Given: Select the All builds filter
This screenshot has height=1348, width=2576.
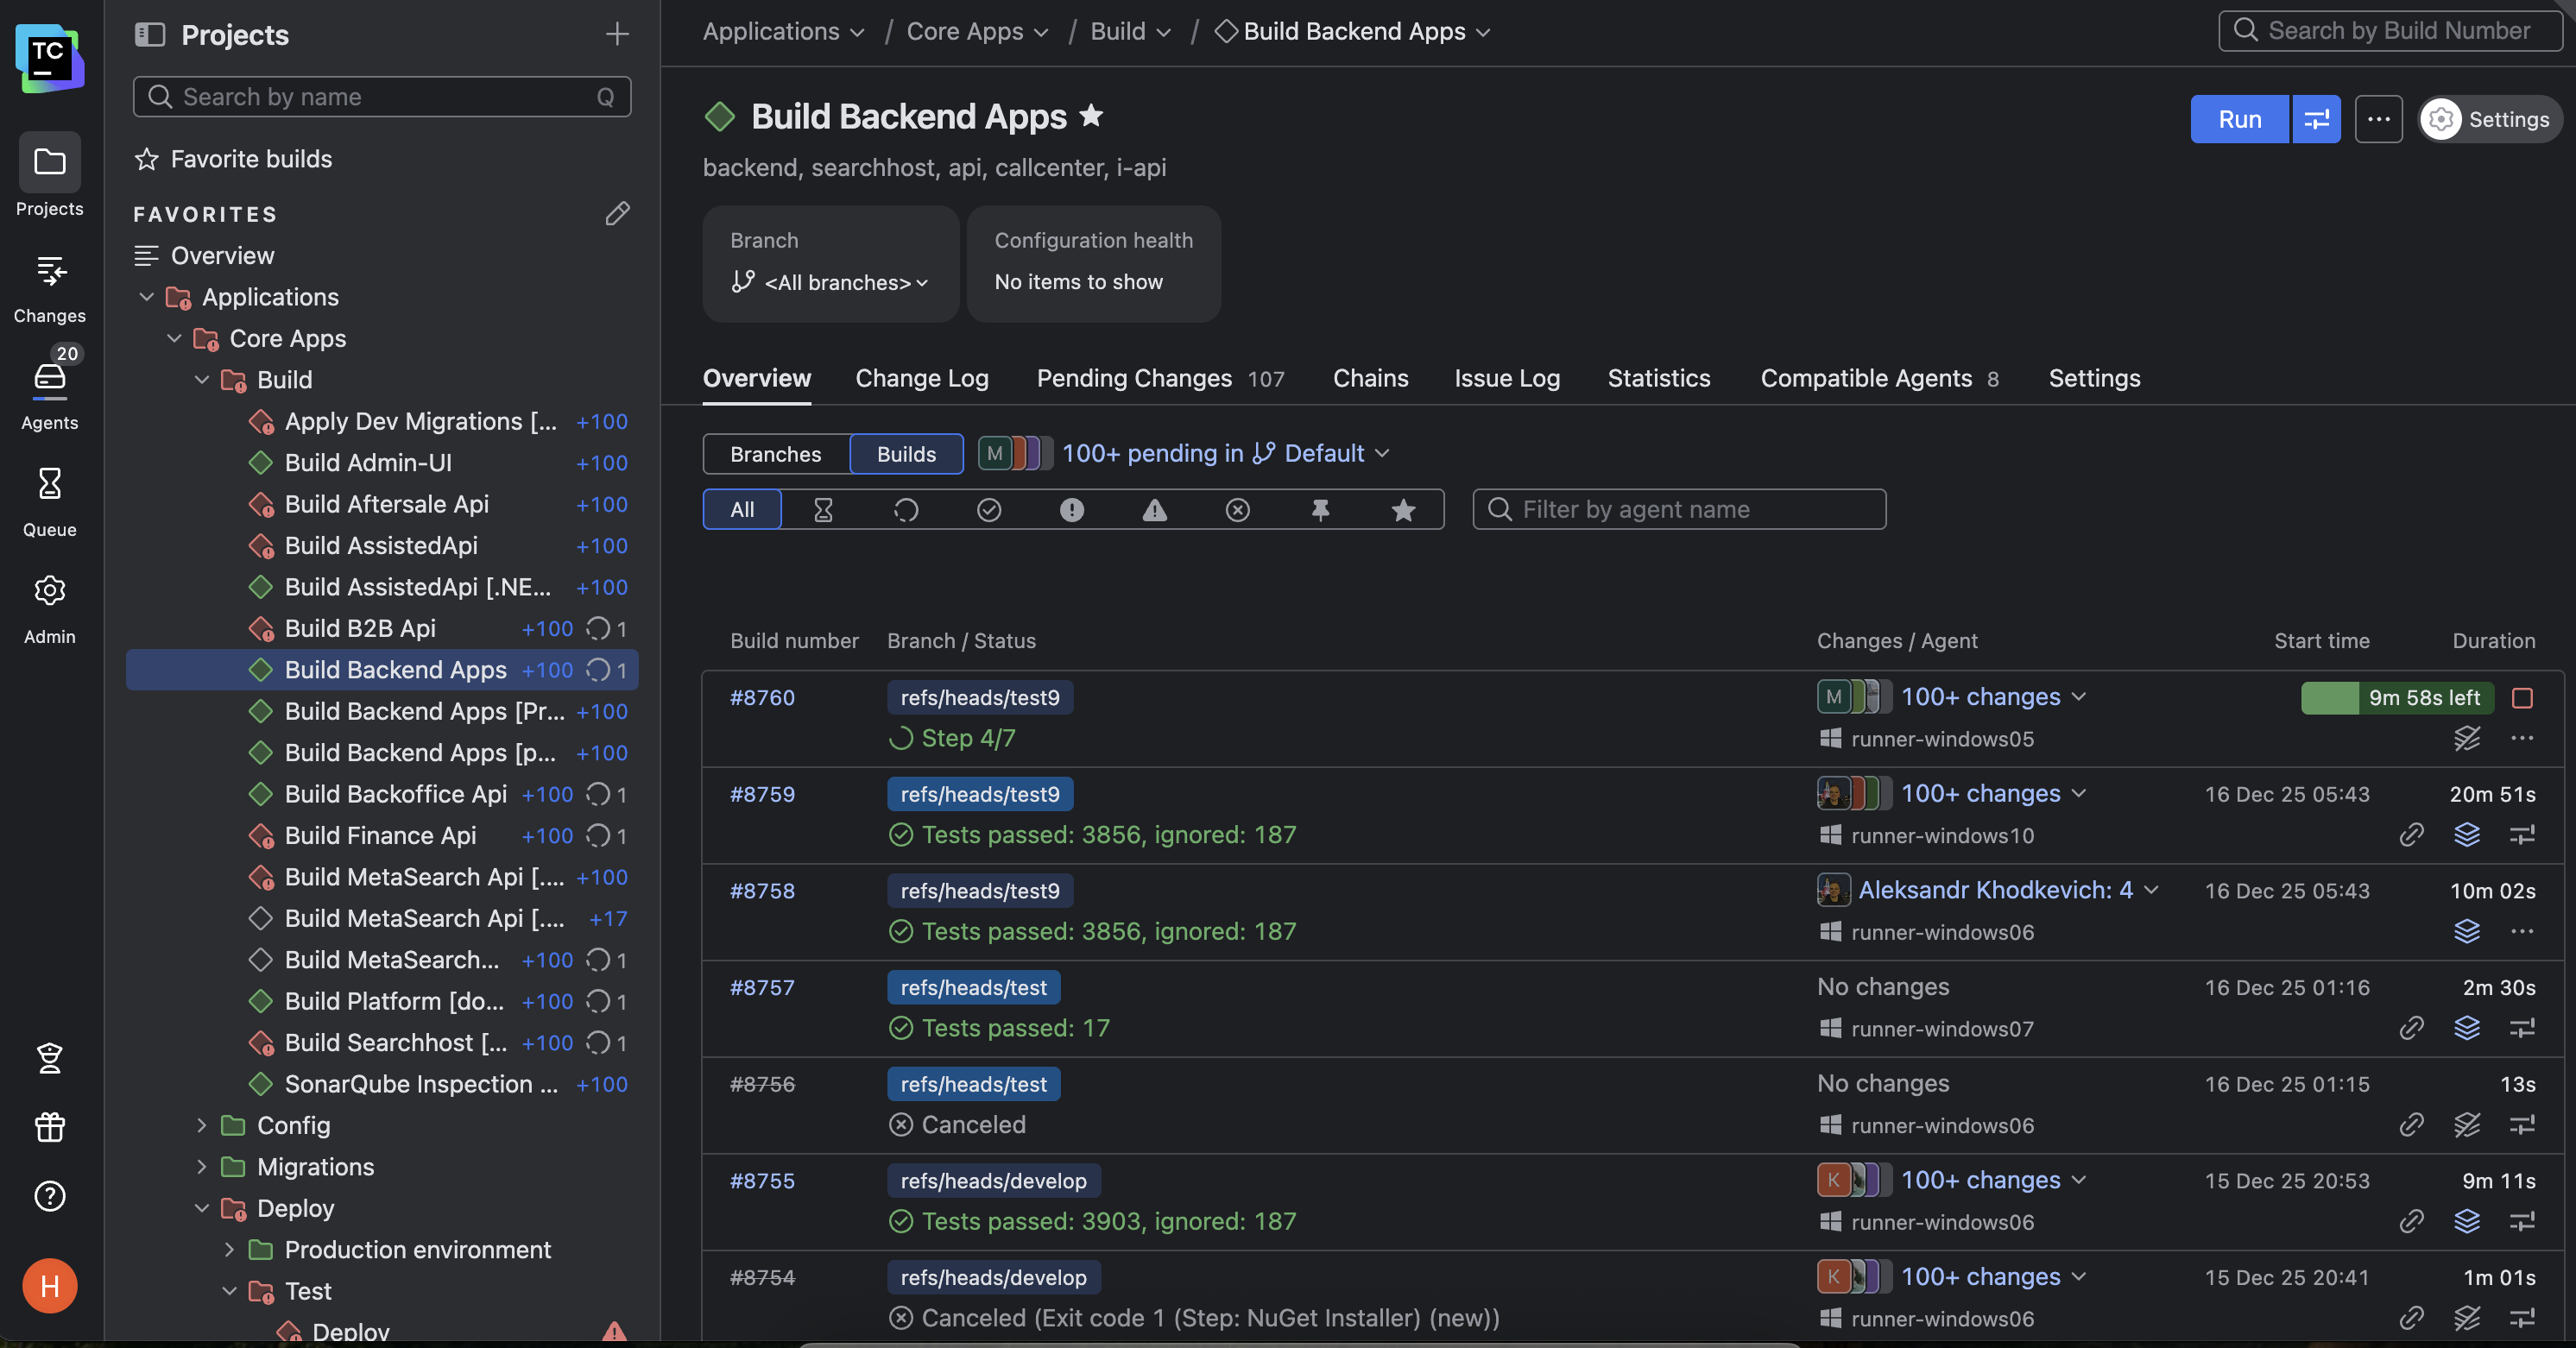Looking at the screenshot, I should click(x=742, y=510).
